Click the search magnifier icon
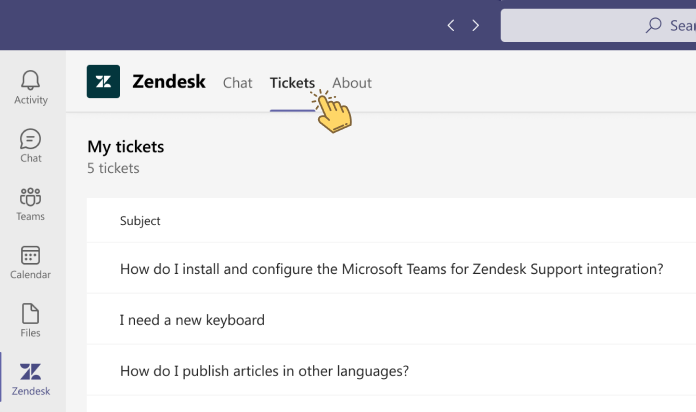 point(653,25)
